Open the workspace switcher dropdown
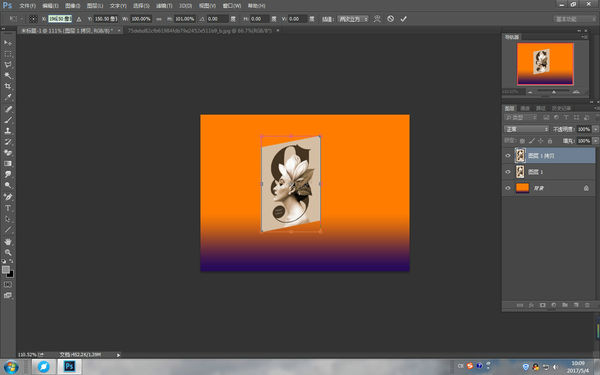This screenshot has width=600, height=375. pyautogui.click(x=574, y=19)
